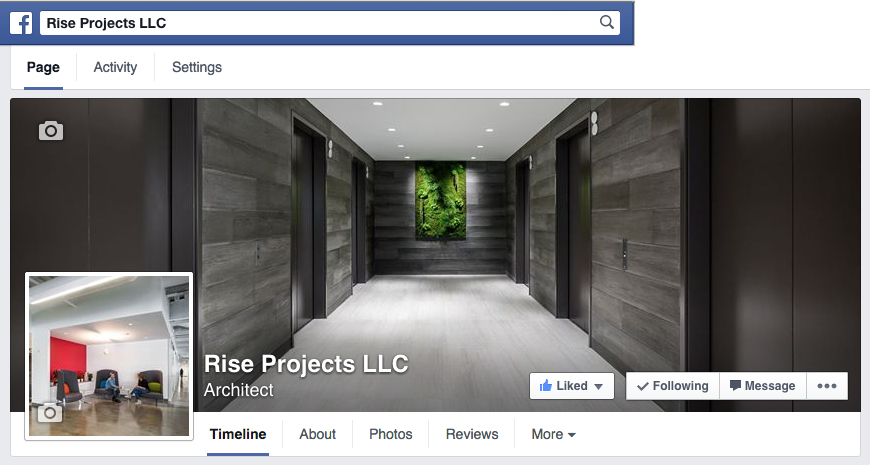Expand the Liked dropdown arrow
This screenshot has width=870, height=465.
[x=598, y=387]
